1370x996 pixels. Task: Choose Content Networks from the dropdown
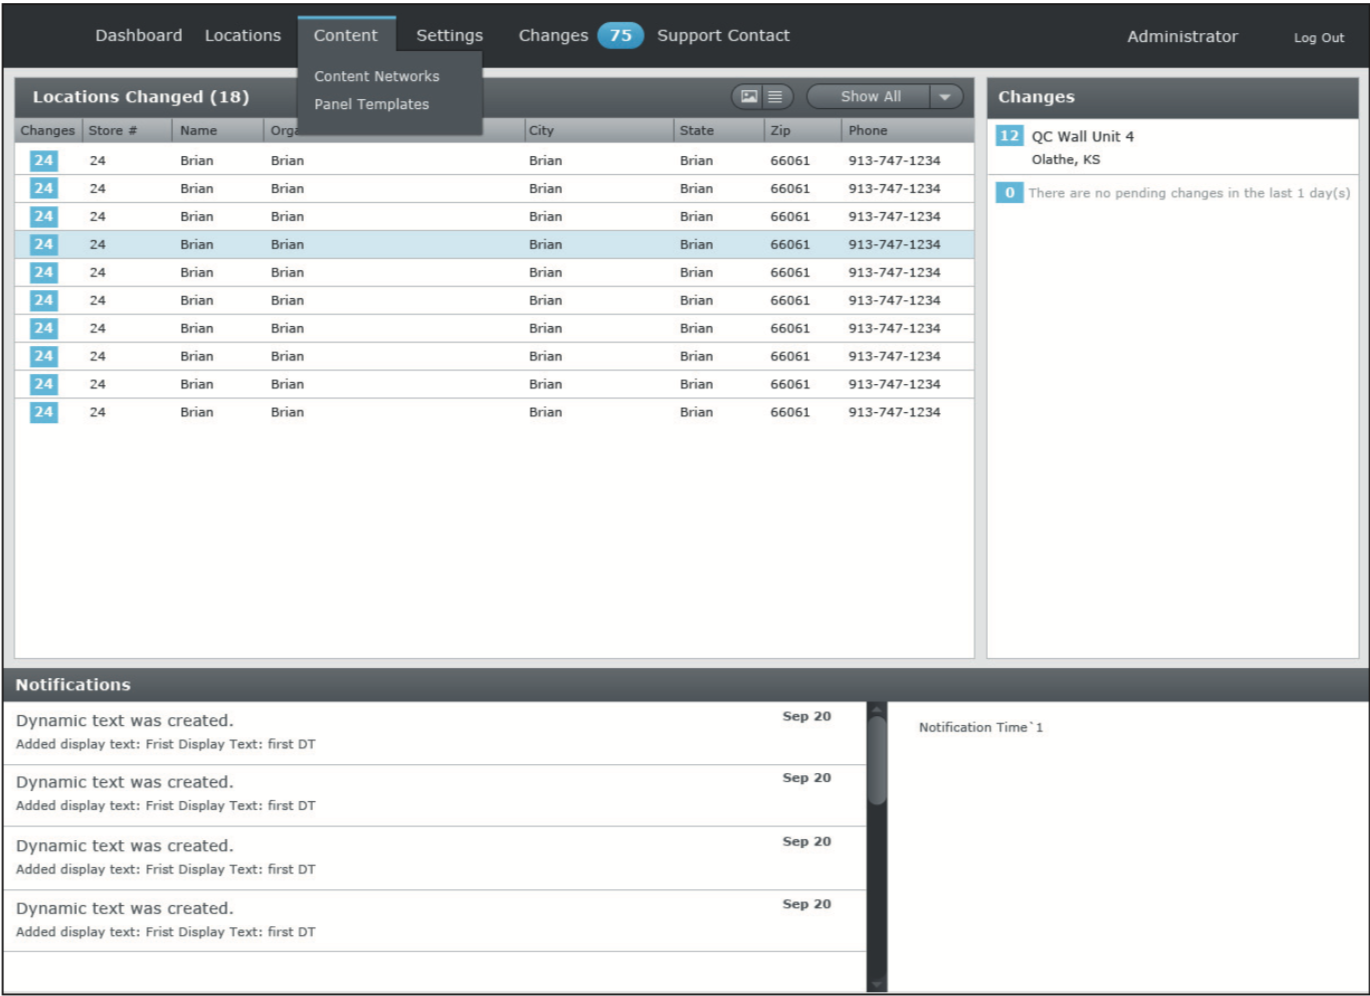pyautogui.click(x=377, y=76)
